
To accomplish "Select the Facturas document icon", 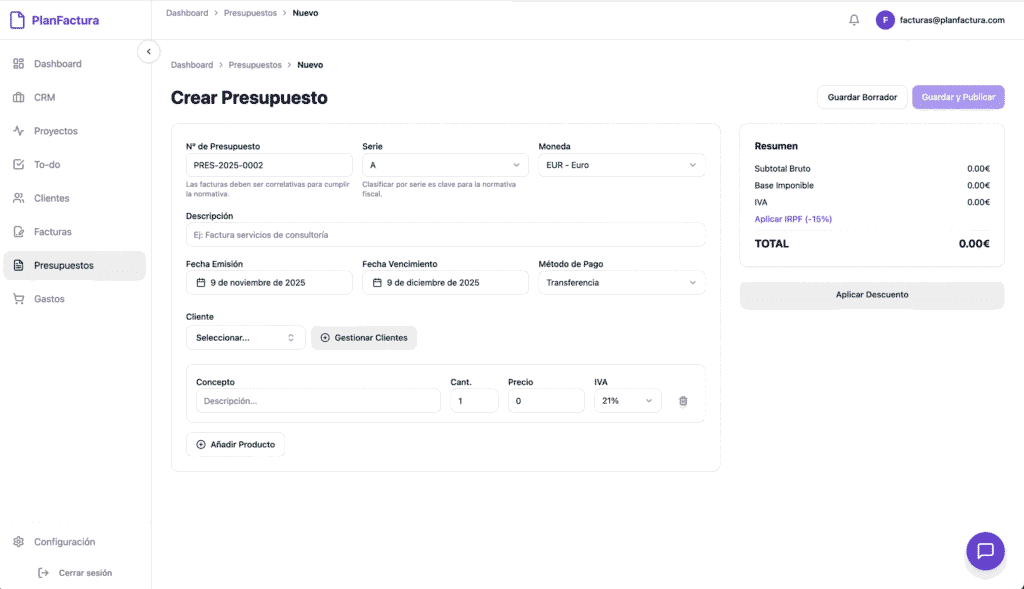I will pos(19,231).
